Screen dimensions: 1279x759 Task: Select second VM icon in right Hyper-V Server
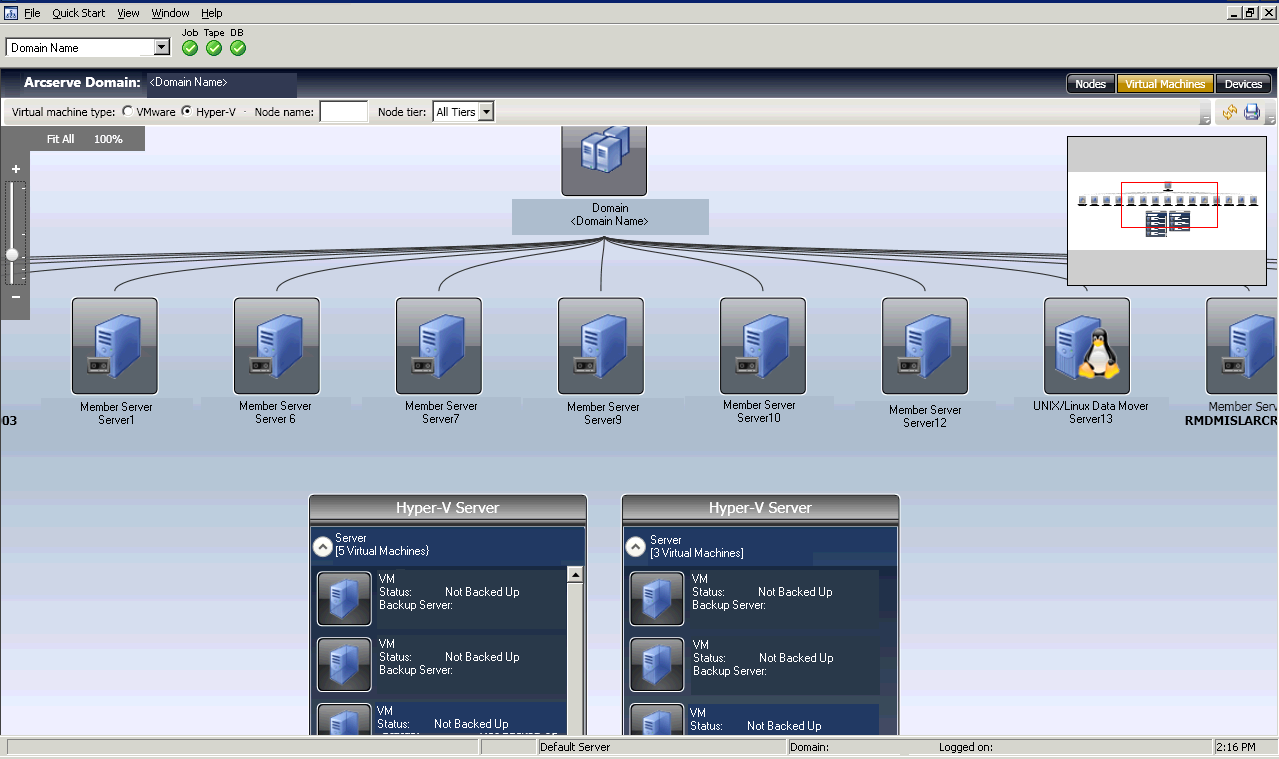point(657,664)
